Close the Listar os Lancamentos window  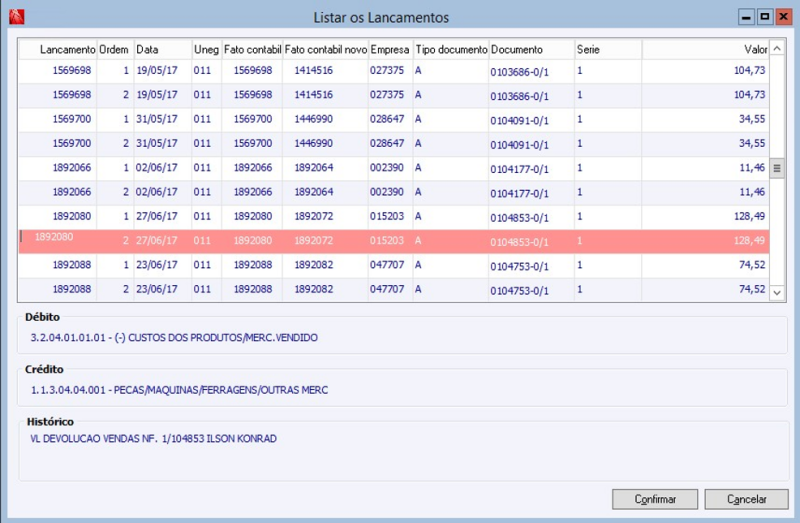pos(783,17)
